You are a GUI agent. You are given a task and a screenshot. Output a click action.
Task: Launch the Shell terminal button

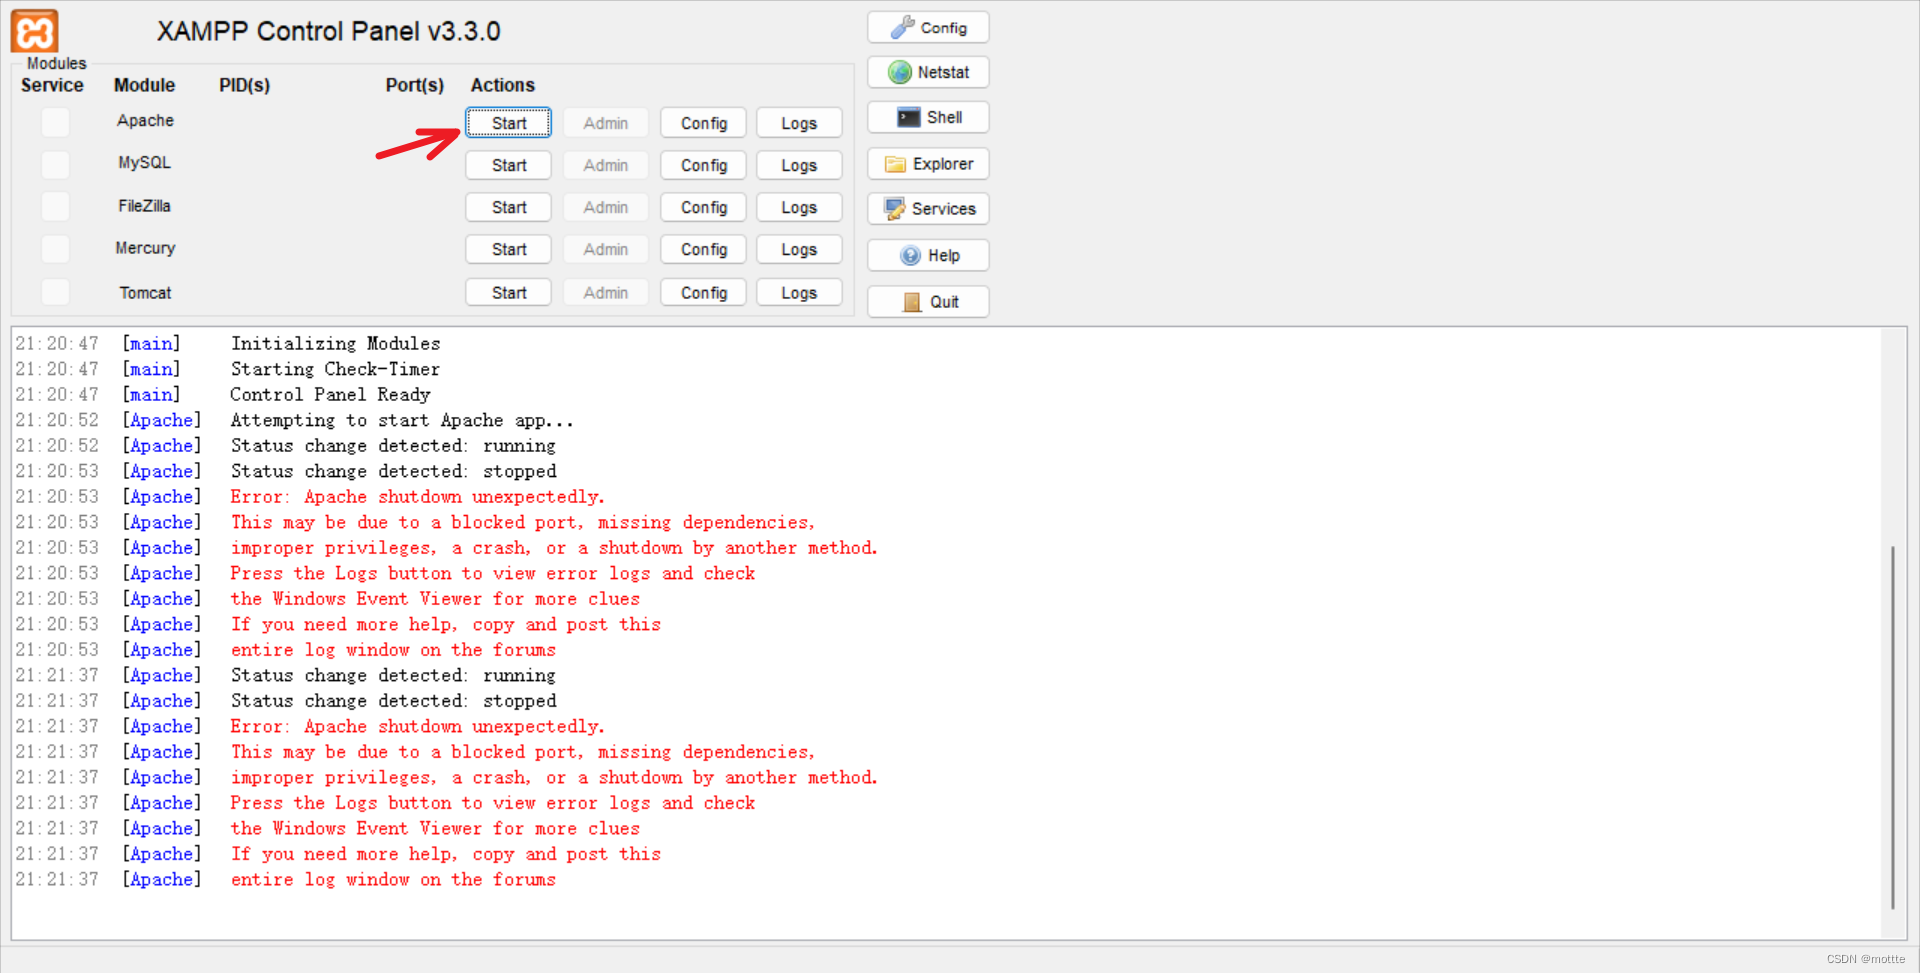coord(928,117)
